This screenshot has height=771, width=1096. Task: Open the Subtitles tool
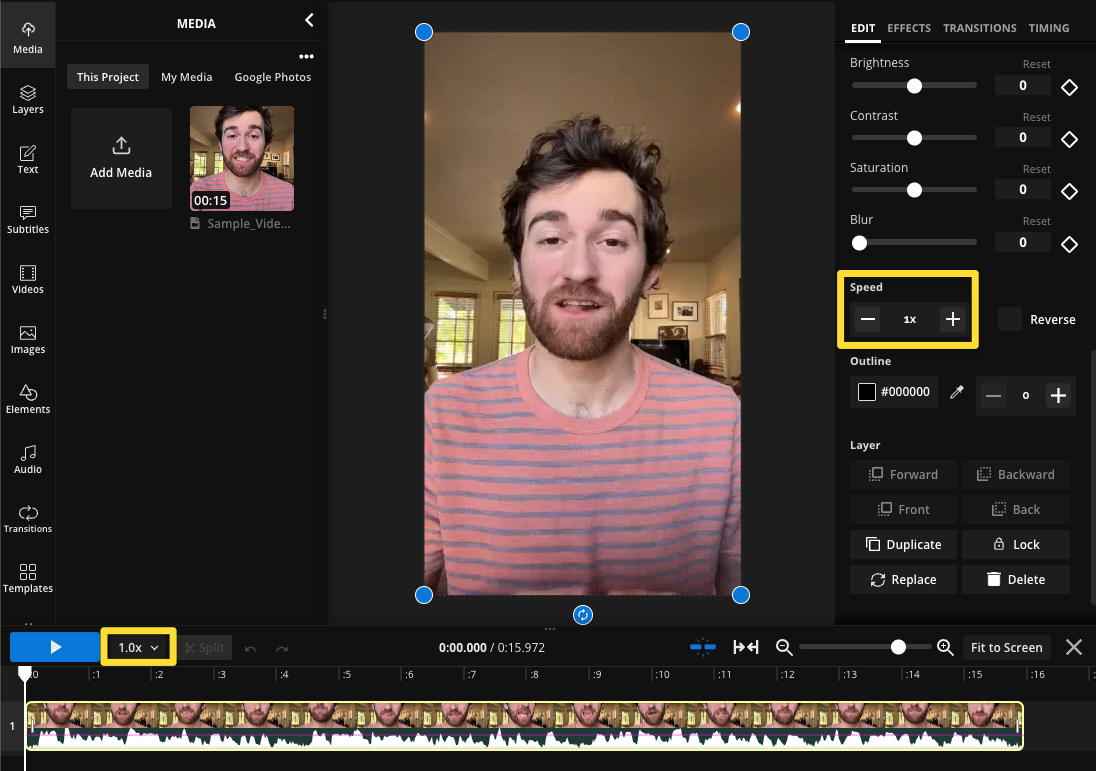pos(28,219)
